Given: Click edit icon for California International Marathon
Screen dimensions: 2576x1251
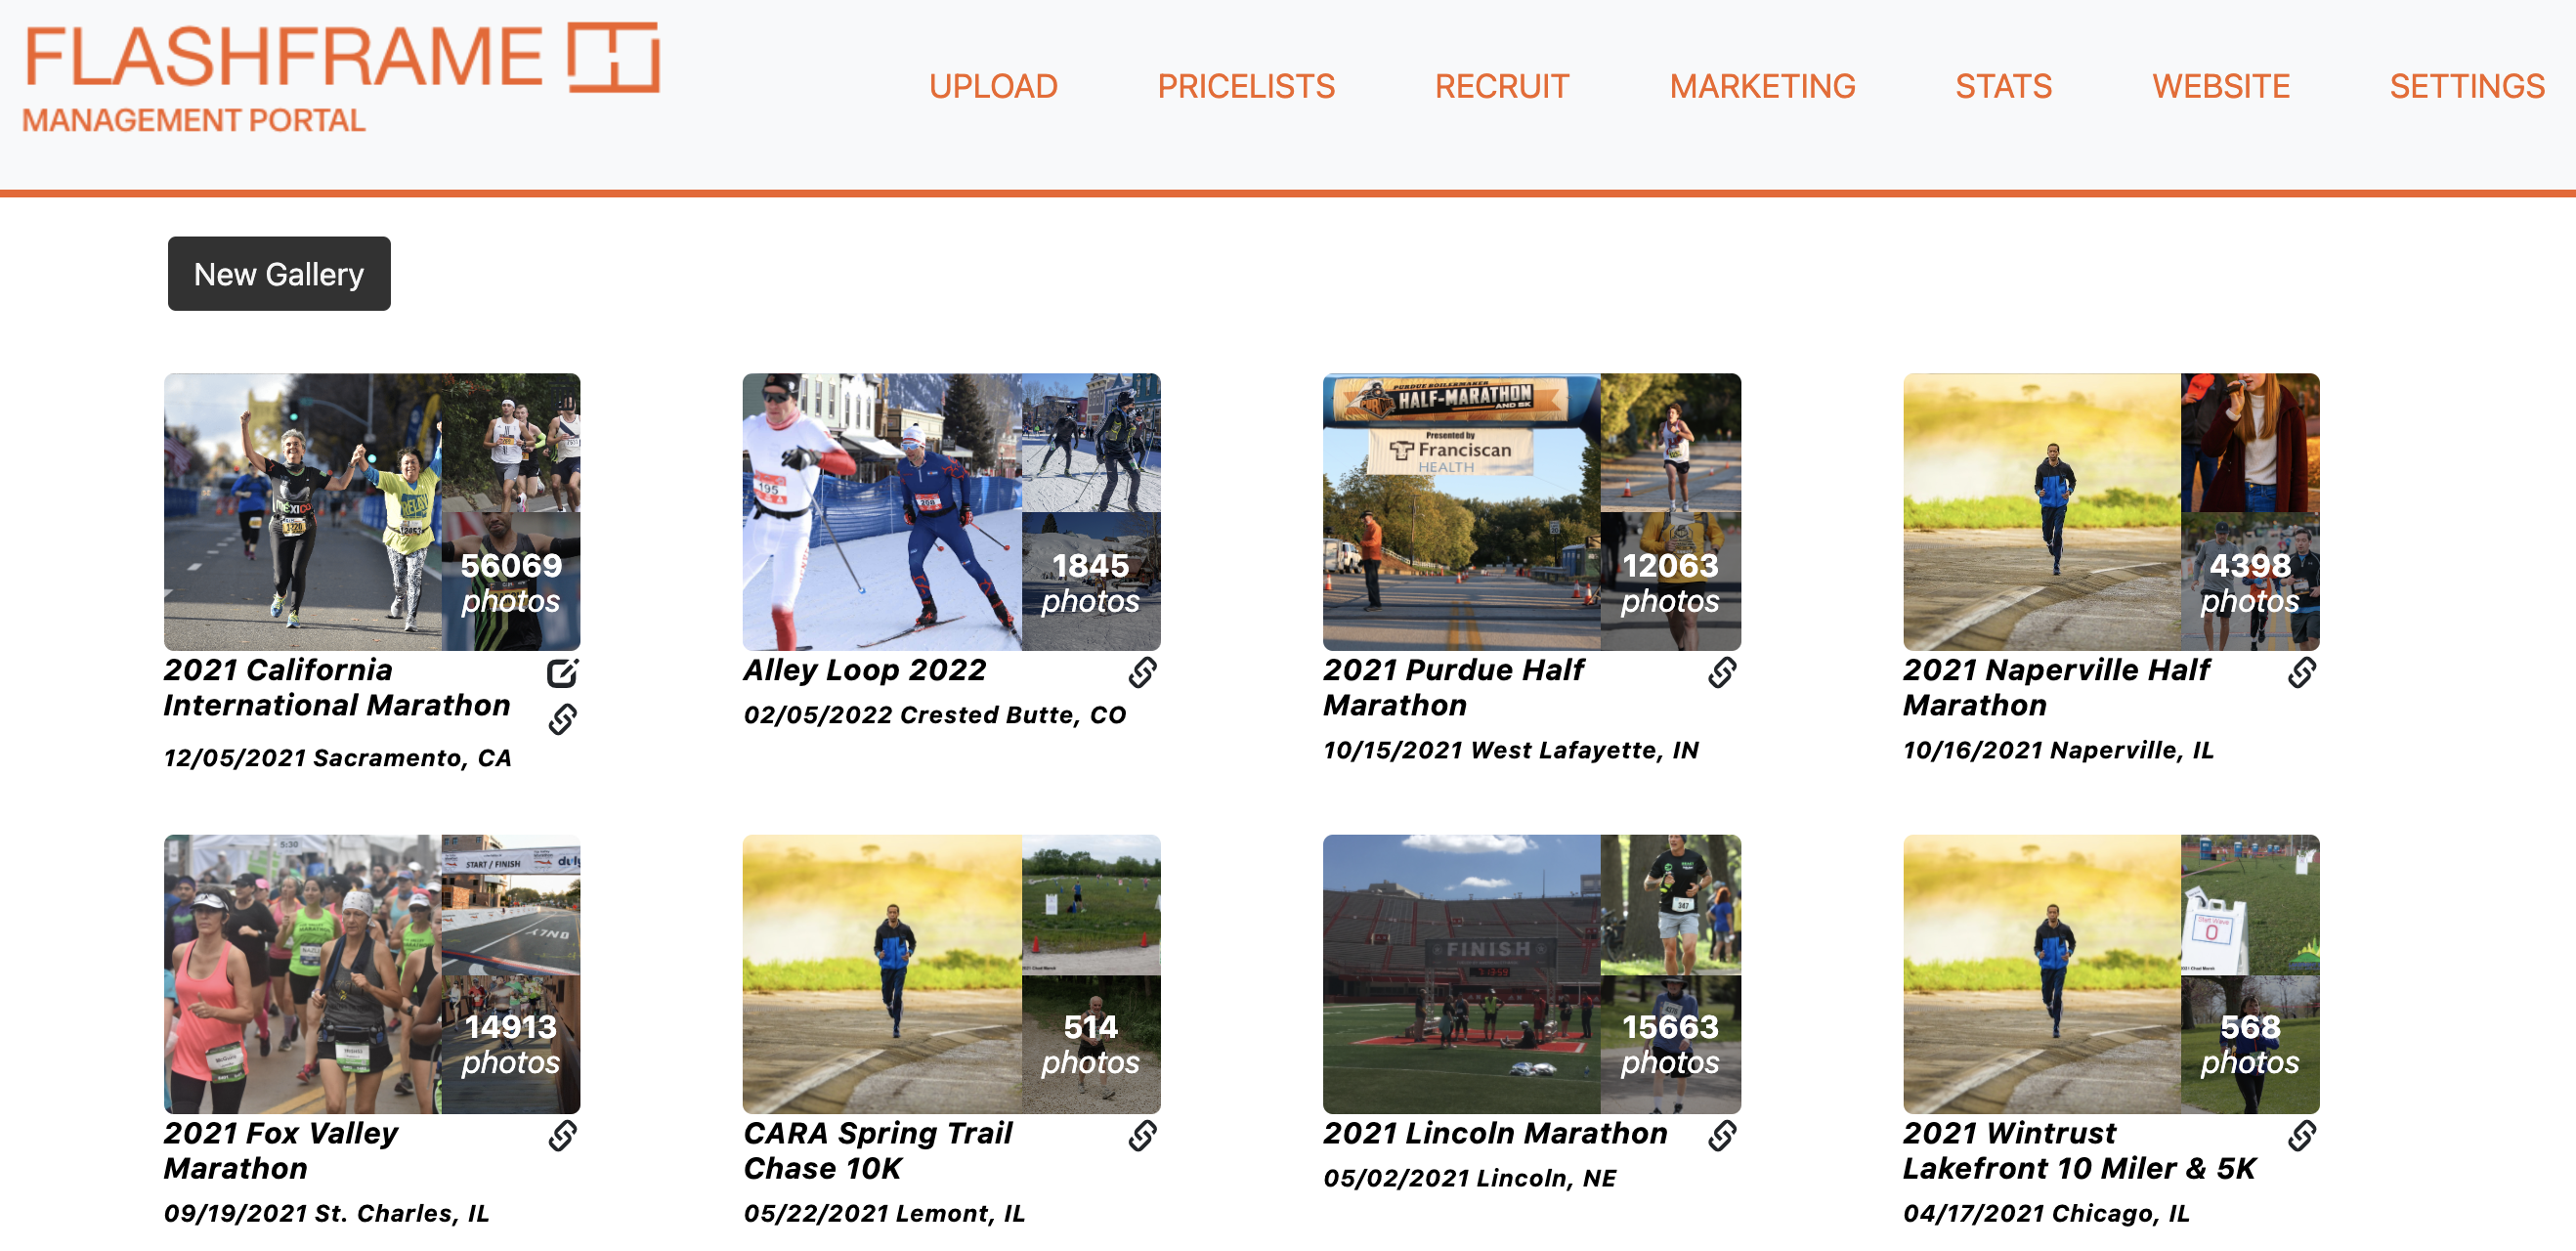Looking at the screenshot, I should pyautogui.click(x=562, y=673).
